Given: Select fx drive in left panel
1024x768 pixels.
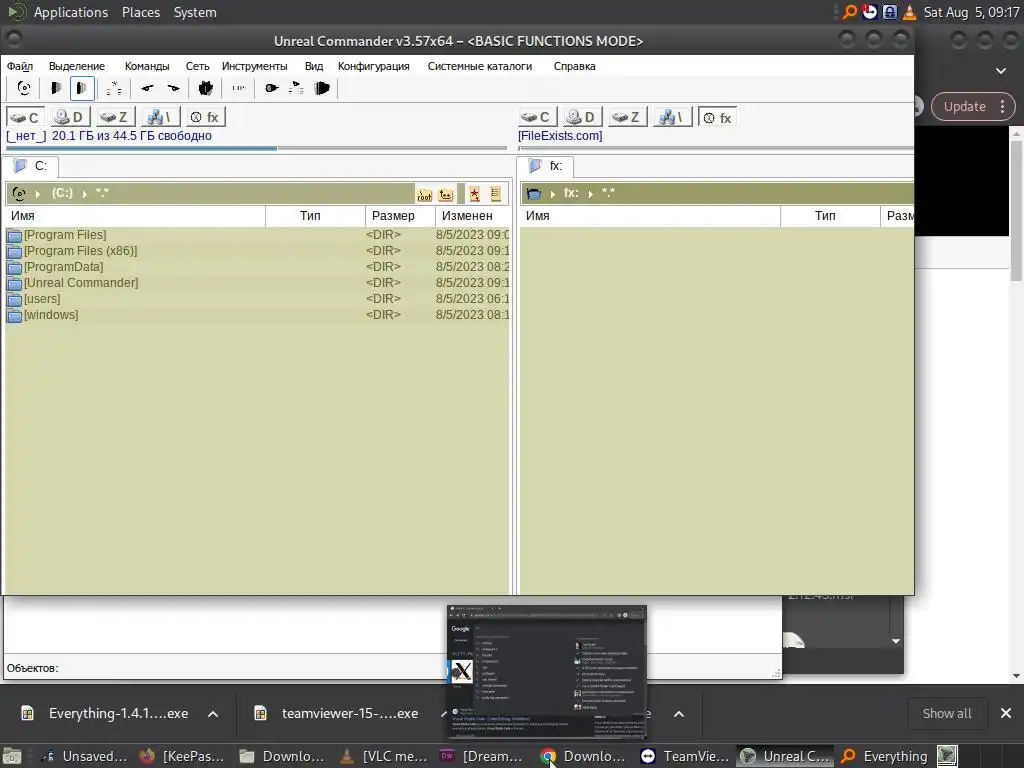Looking at the screenshot, I should (x=205, y=117).
